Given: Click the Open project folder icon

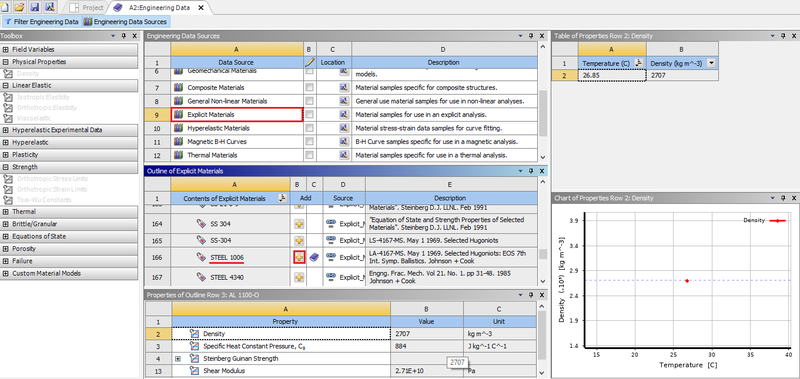Looking at the screenshot, I should click(20, 7).
